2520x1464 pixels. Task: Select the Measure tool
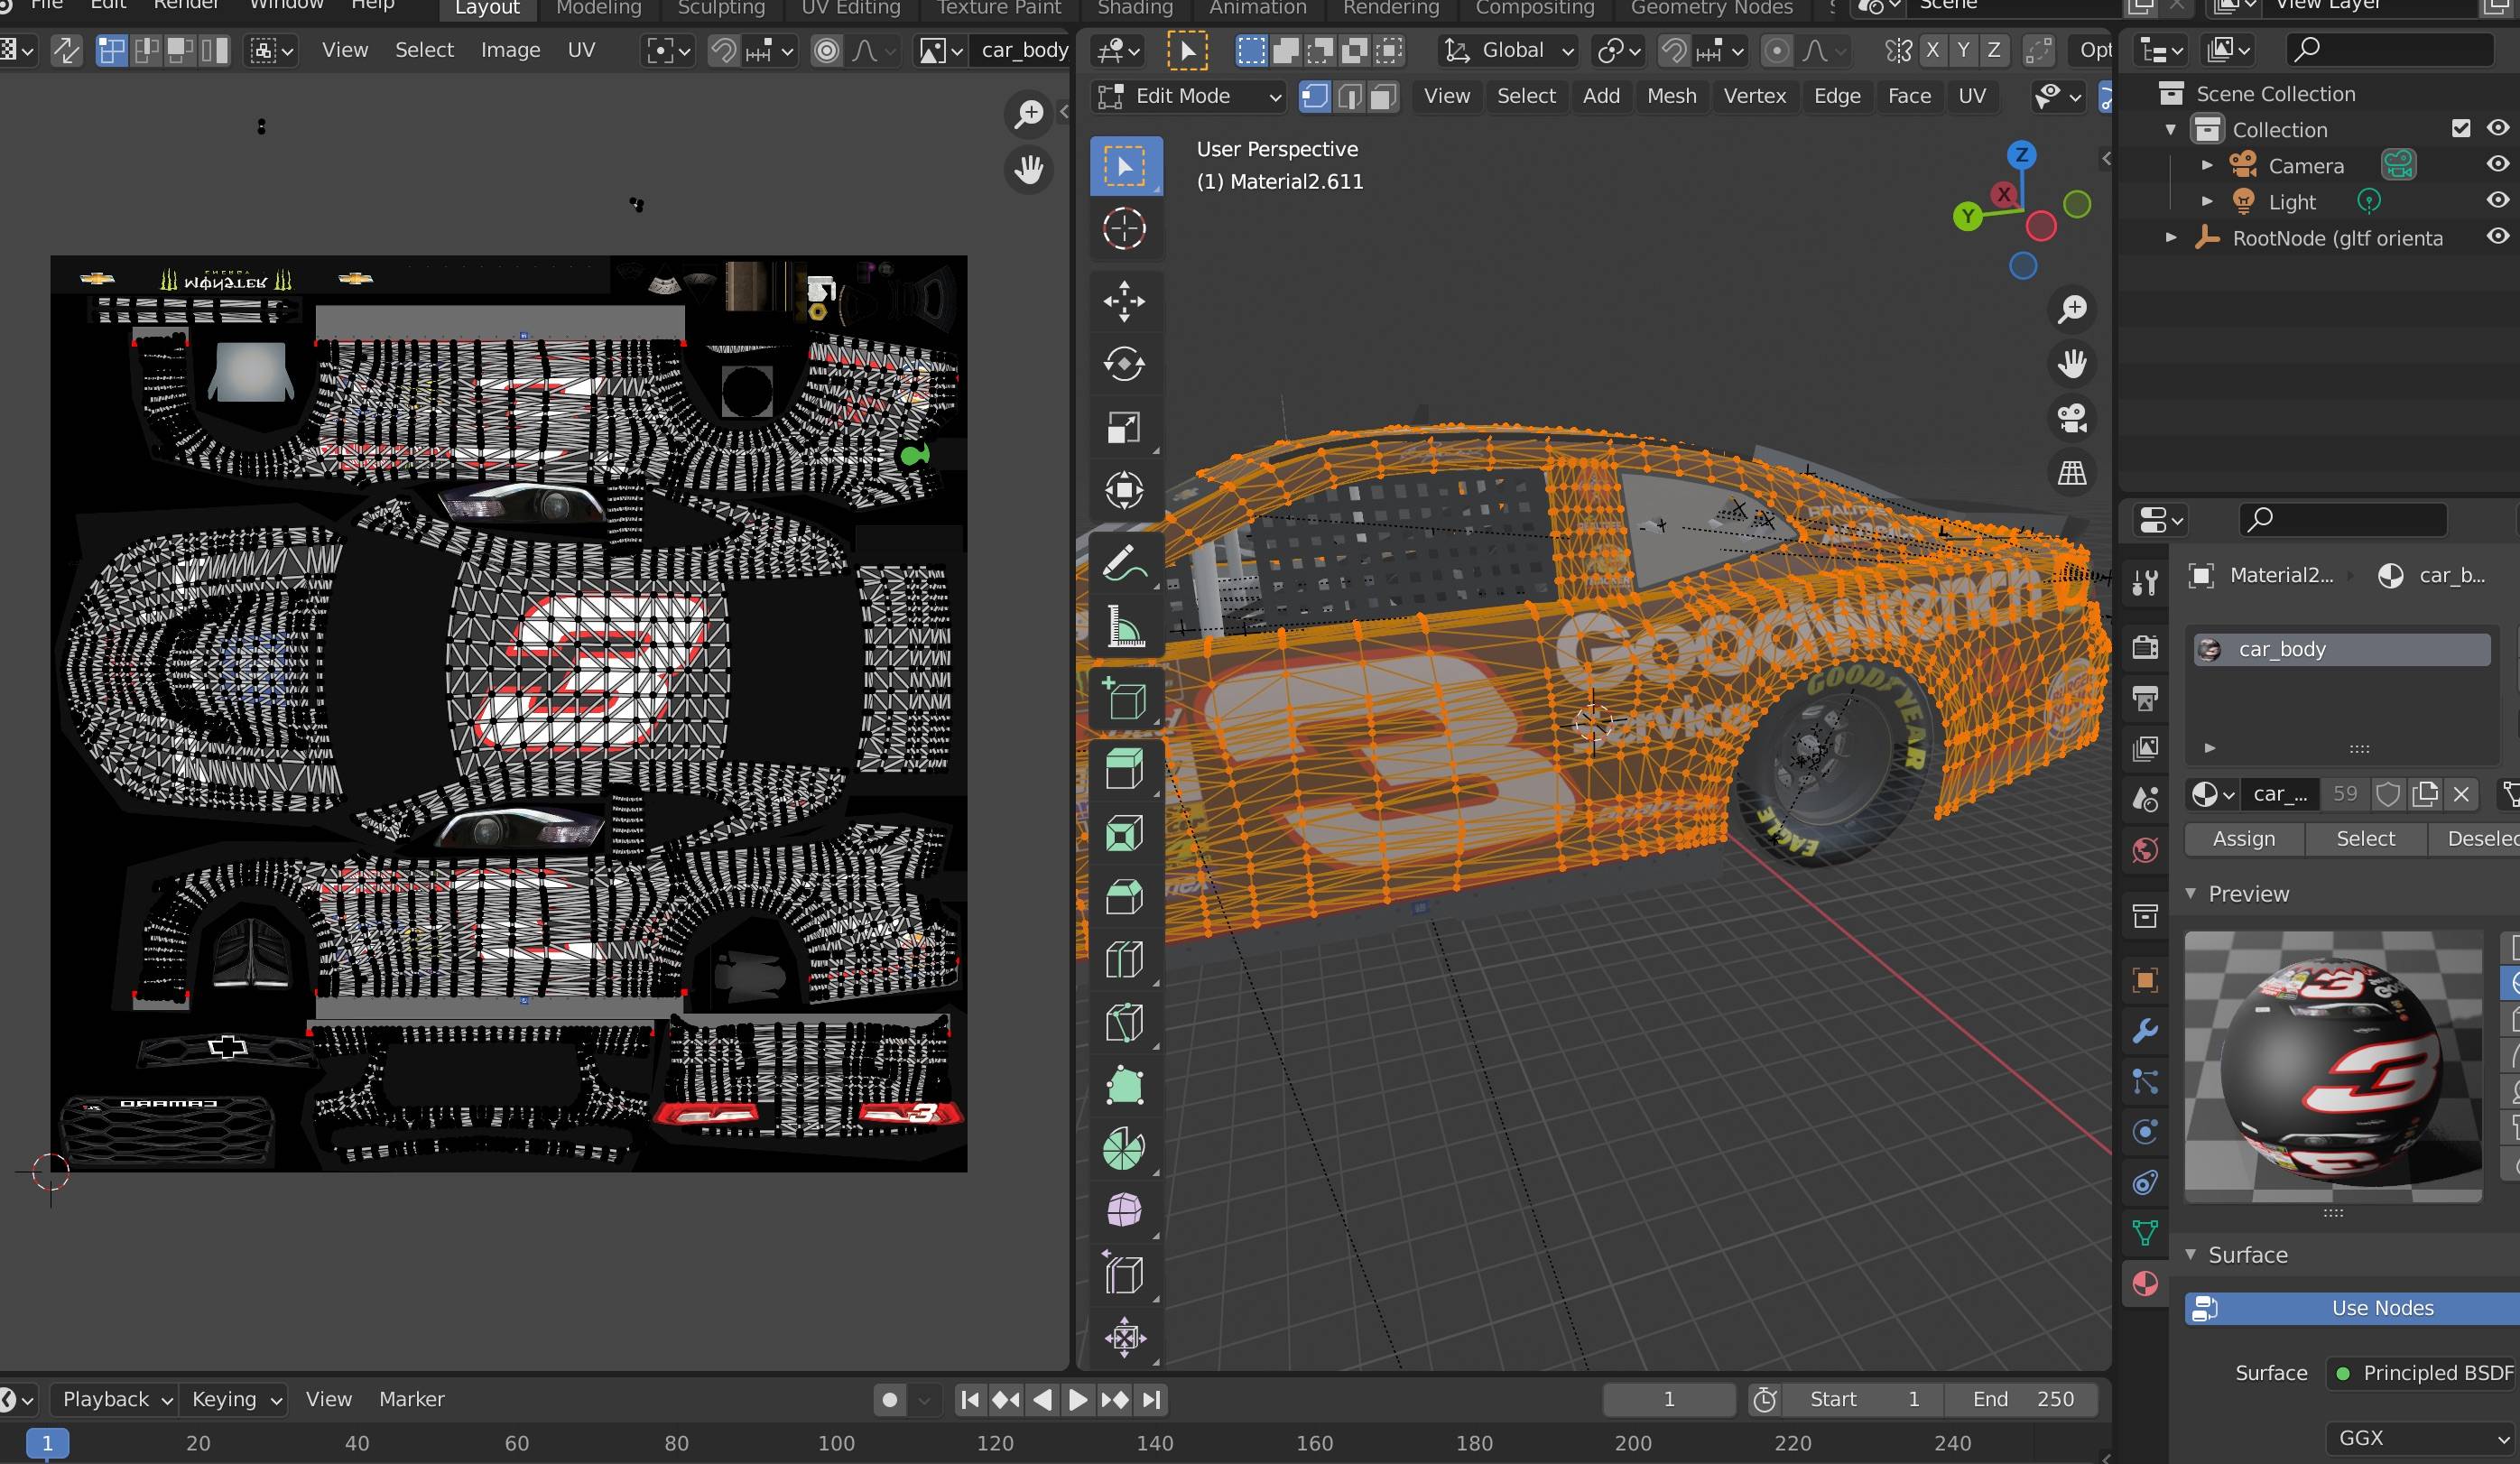point(1125,627)
